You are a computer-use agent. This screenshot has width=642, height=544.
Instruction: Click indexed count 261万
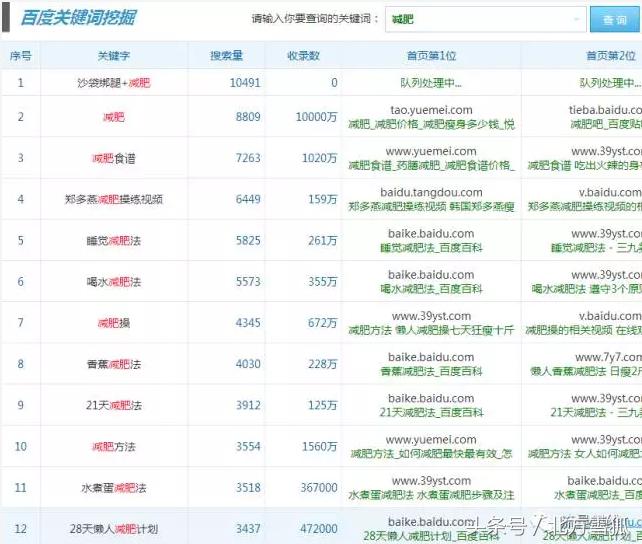323,240
